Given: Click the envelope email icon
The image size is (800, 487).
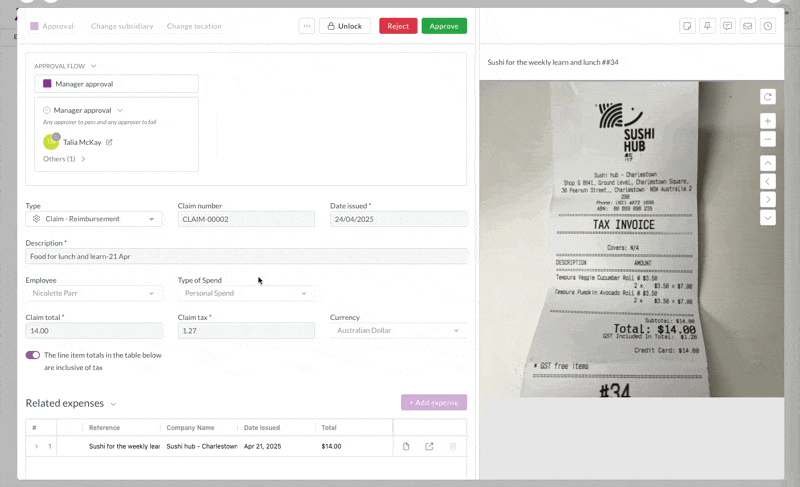Looking at the screenshot, I should [x=747, y=26].
